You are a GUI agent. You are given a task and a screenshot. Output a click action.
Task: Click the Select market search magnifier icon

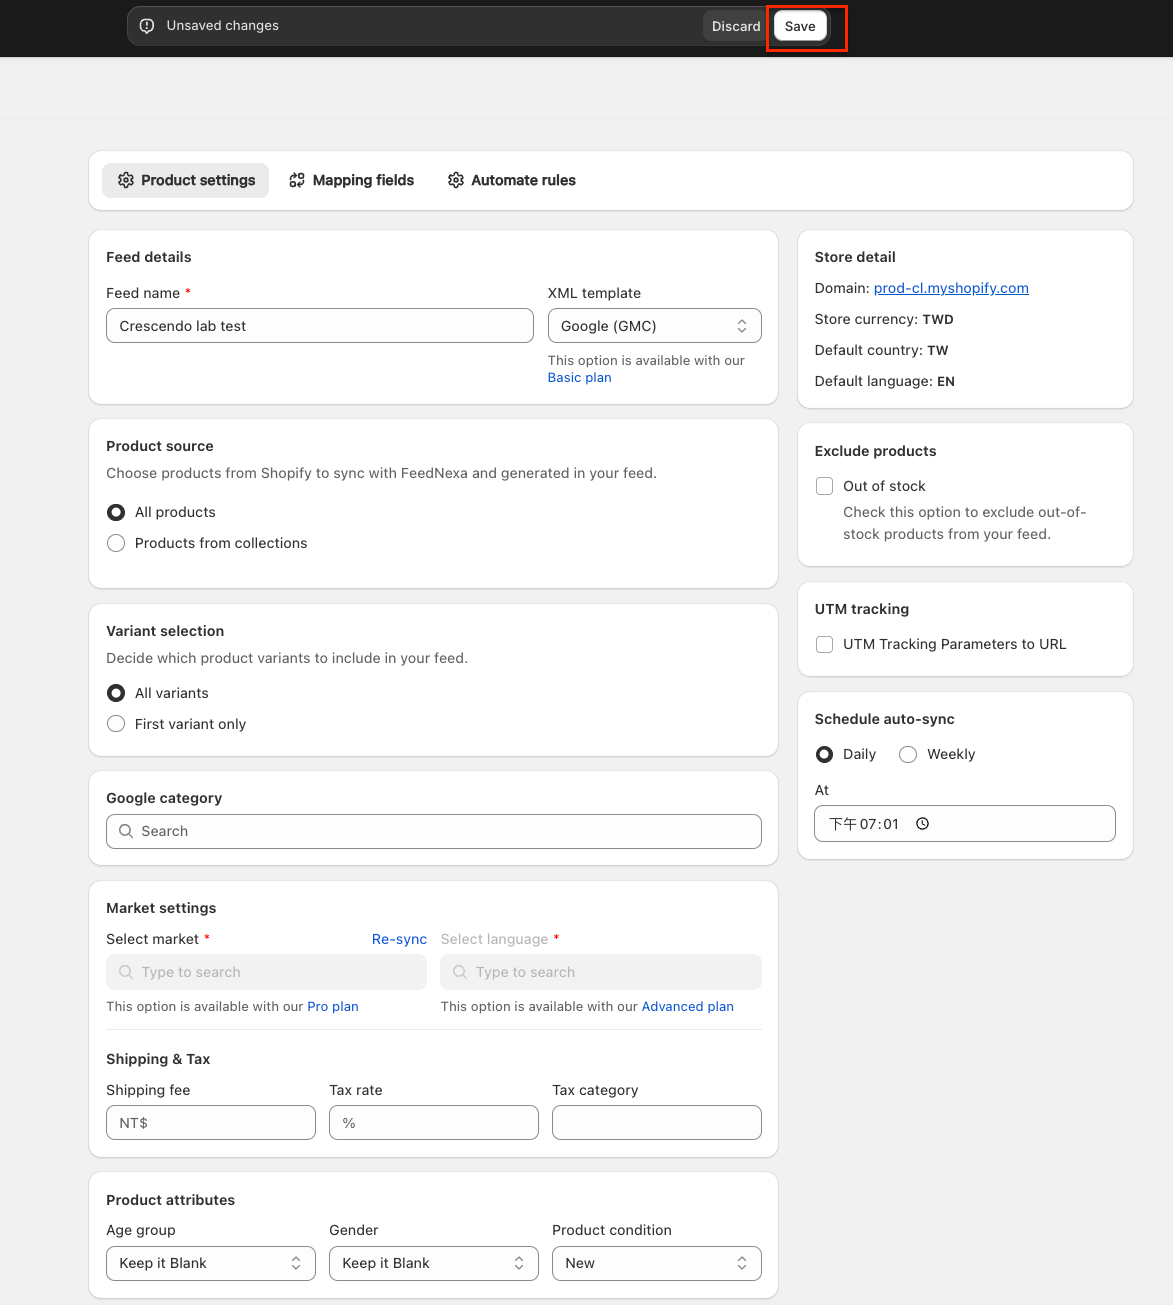[x=126, y=972]
